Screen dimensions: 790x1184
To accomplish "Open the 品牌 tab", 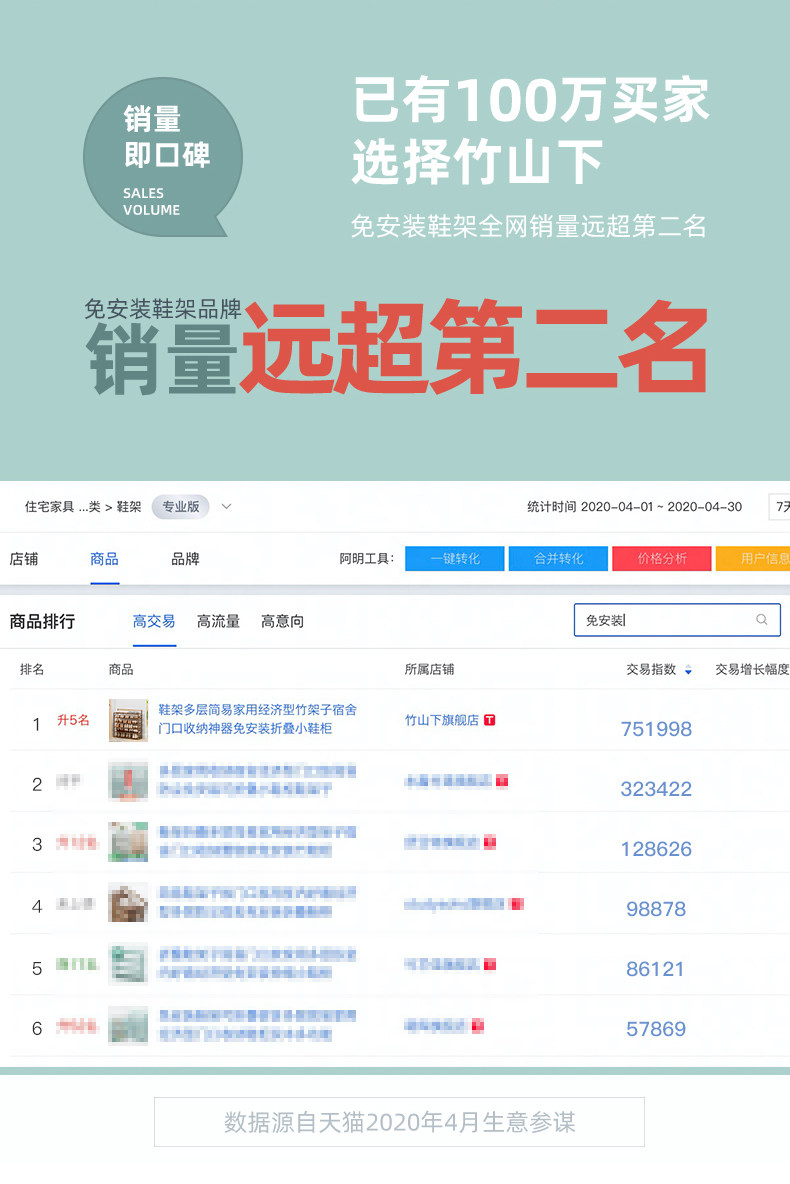I will [x=185, y=559].
